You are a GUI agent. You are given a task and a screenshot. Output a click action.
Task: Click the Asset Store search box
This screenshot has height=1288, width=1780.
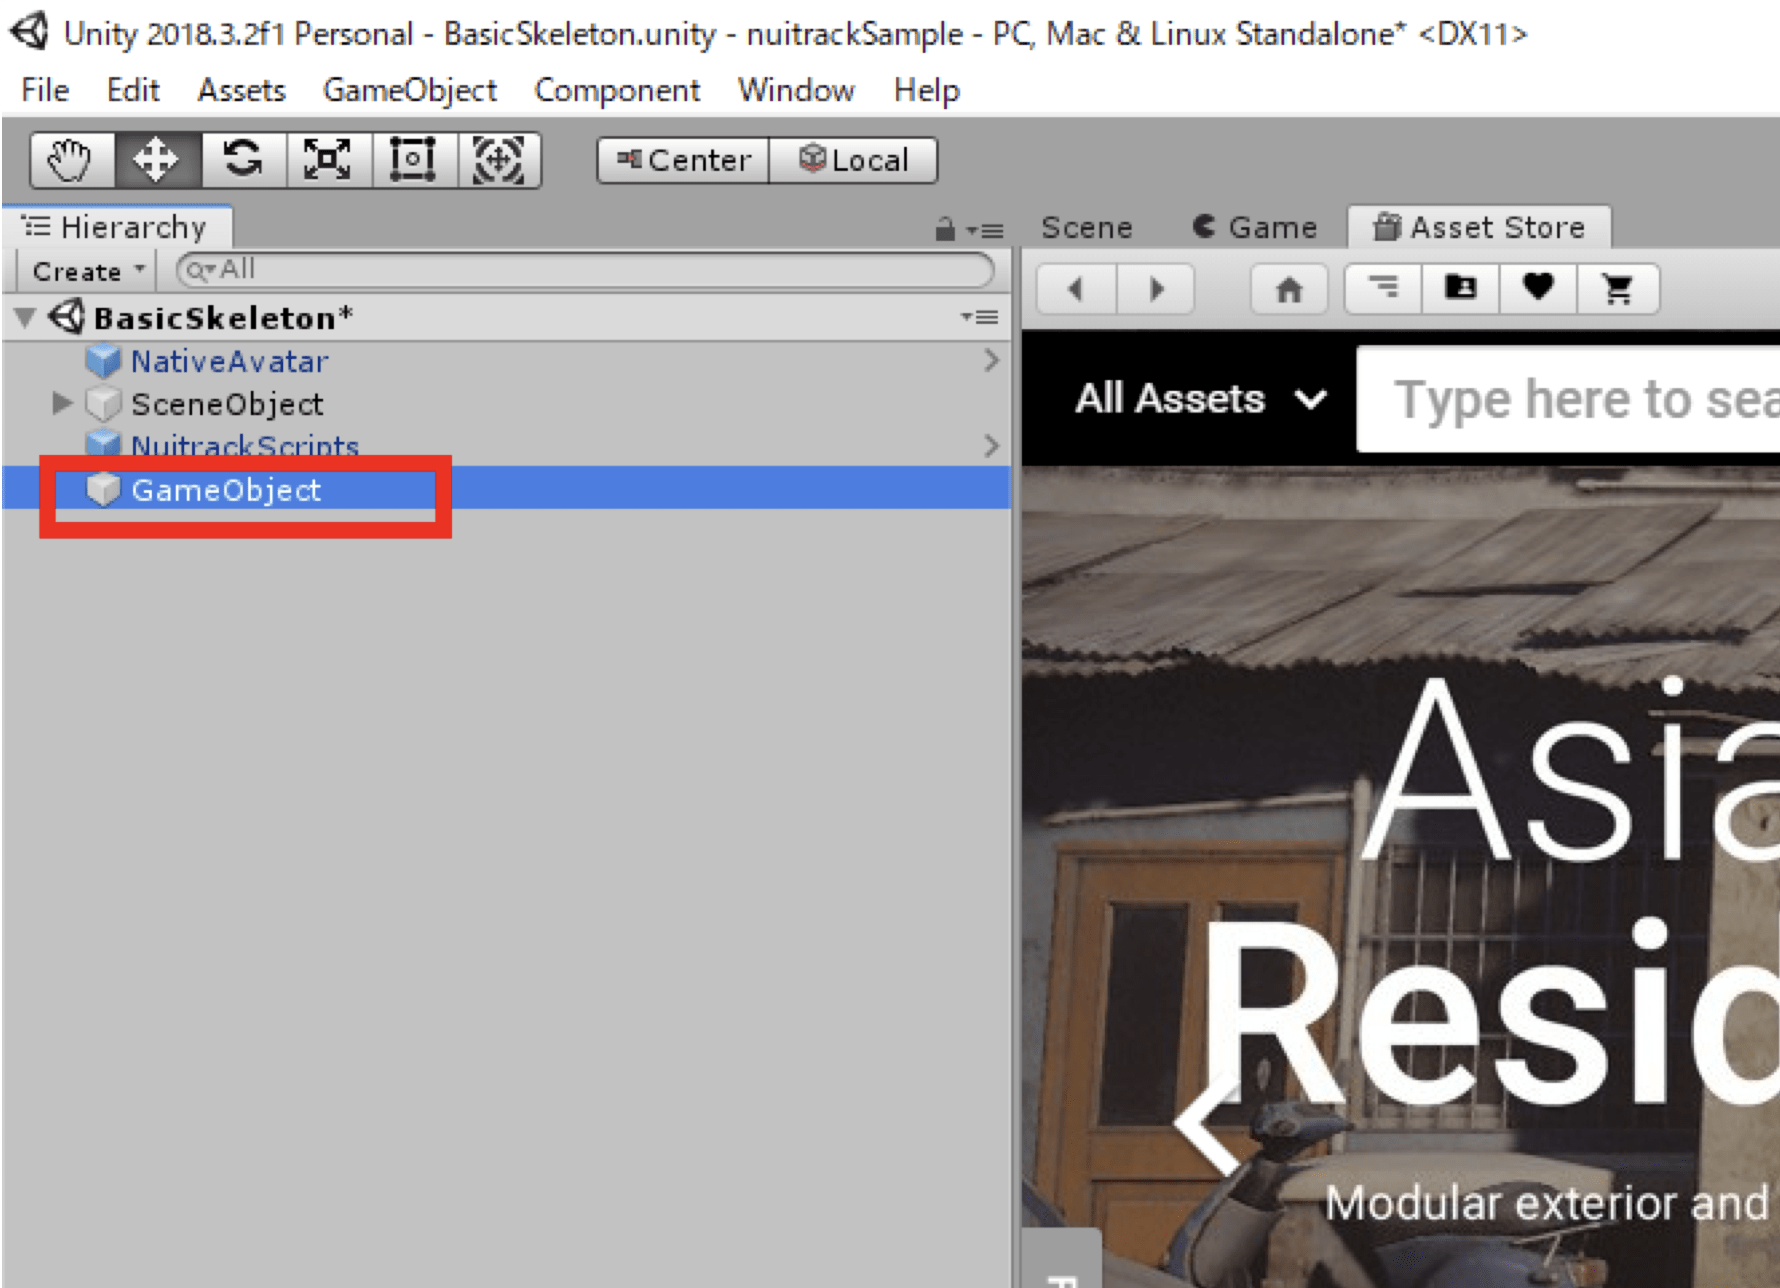tap(1568, 399)
